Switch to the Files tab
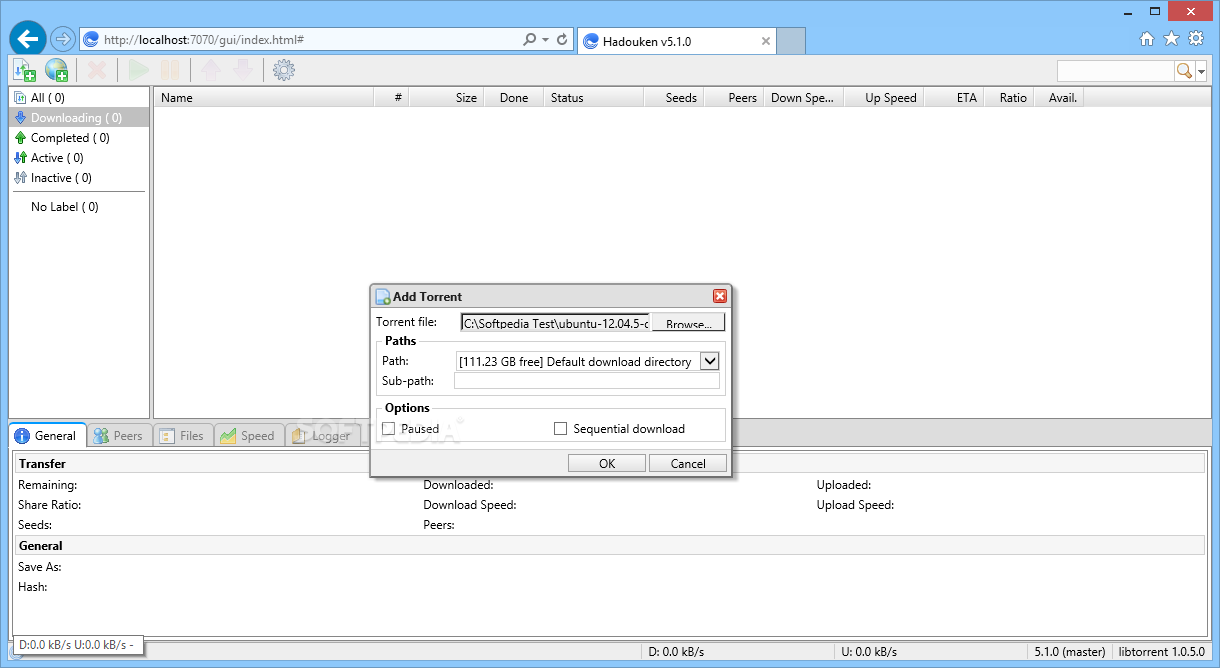Viewport: 1220px width, 668px height. coord(181,435)
